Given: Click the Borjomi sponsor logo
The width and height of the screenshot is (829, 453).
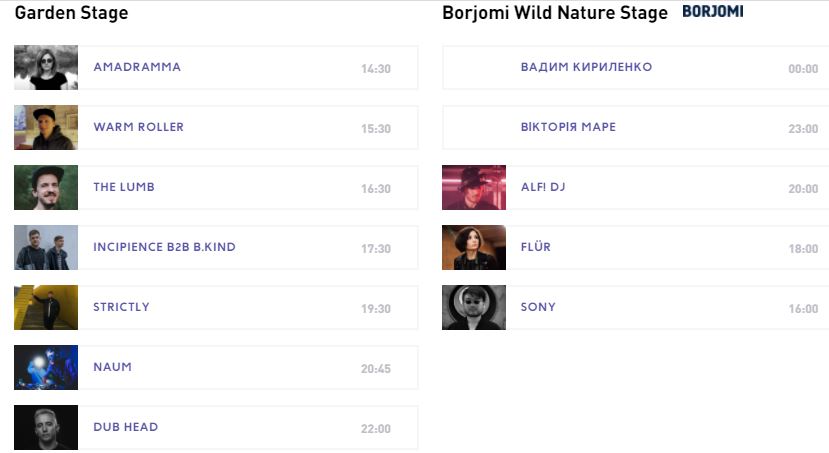Looking at the screenshot, I should tap(713, 12).
